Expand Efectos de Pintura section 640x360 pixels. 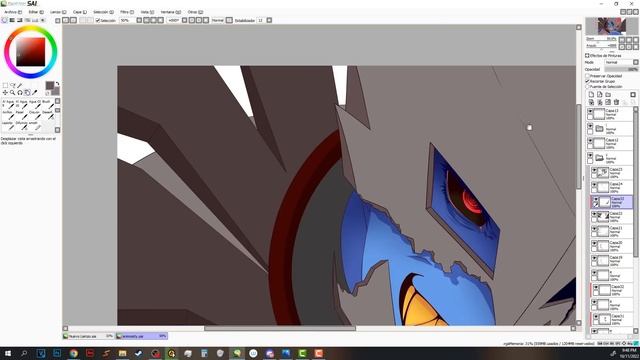587,56
